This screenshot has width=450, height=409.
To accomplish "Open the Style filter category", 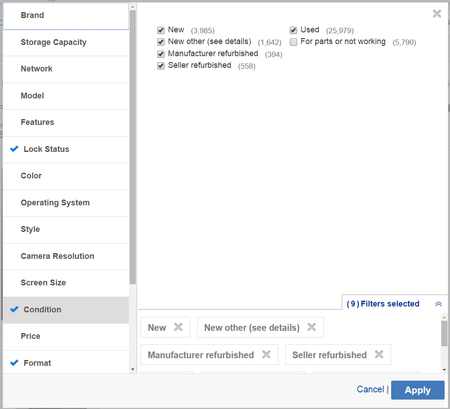I will point(66,229).
